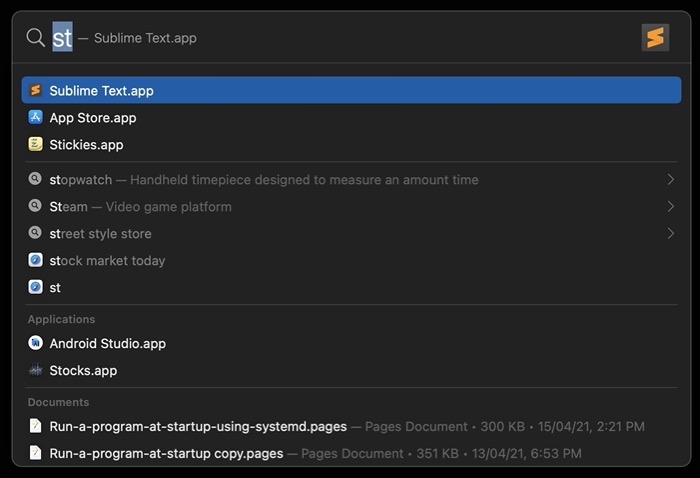Image resolution: width=700 pixels, height=478 pixels.
Task: Open Run-a-program-at-startup copy.pages document
Action: tap(166, 454)
